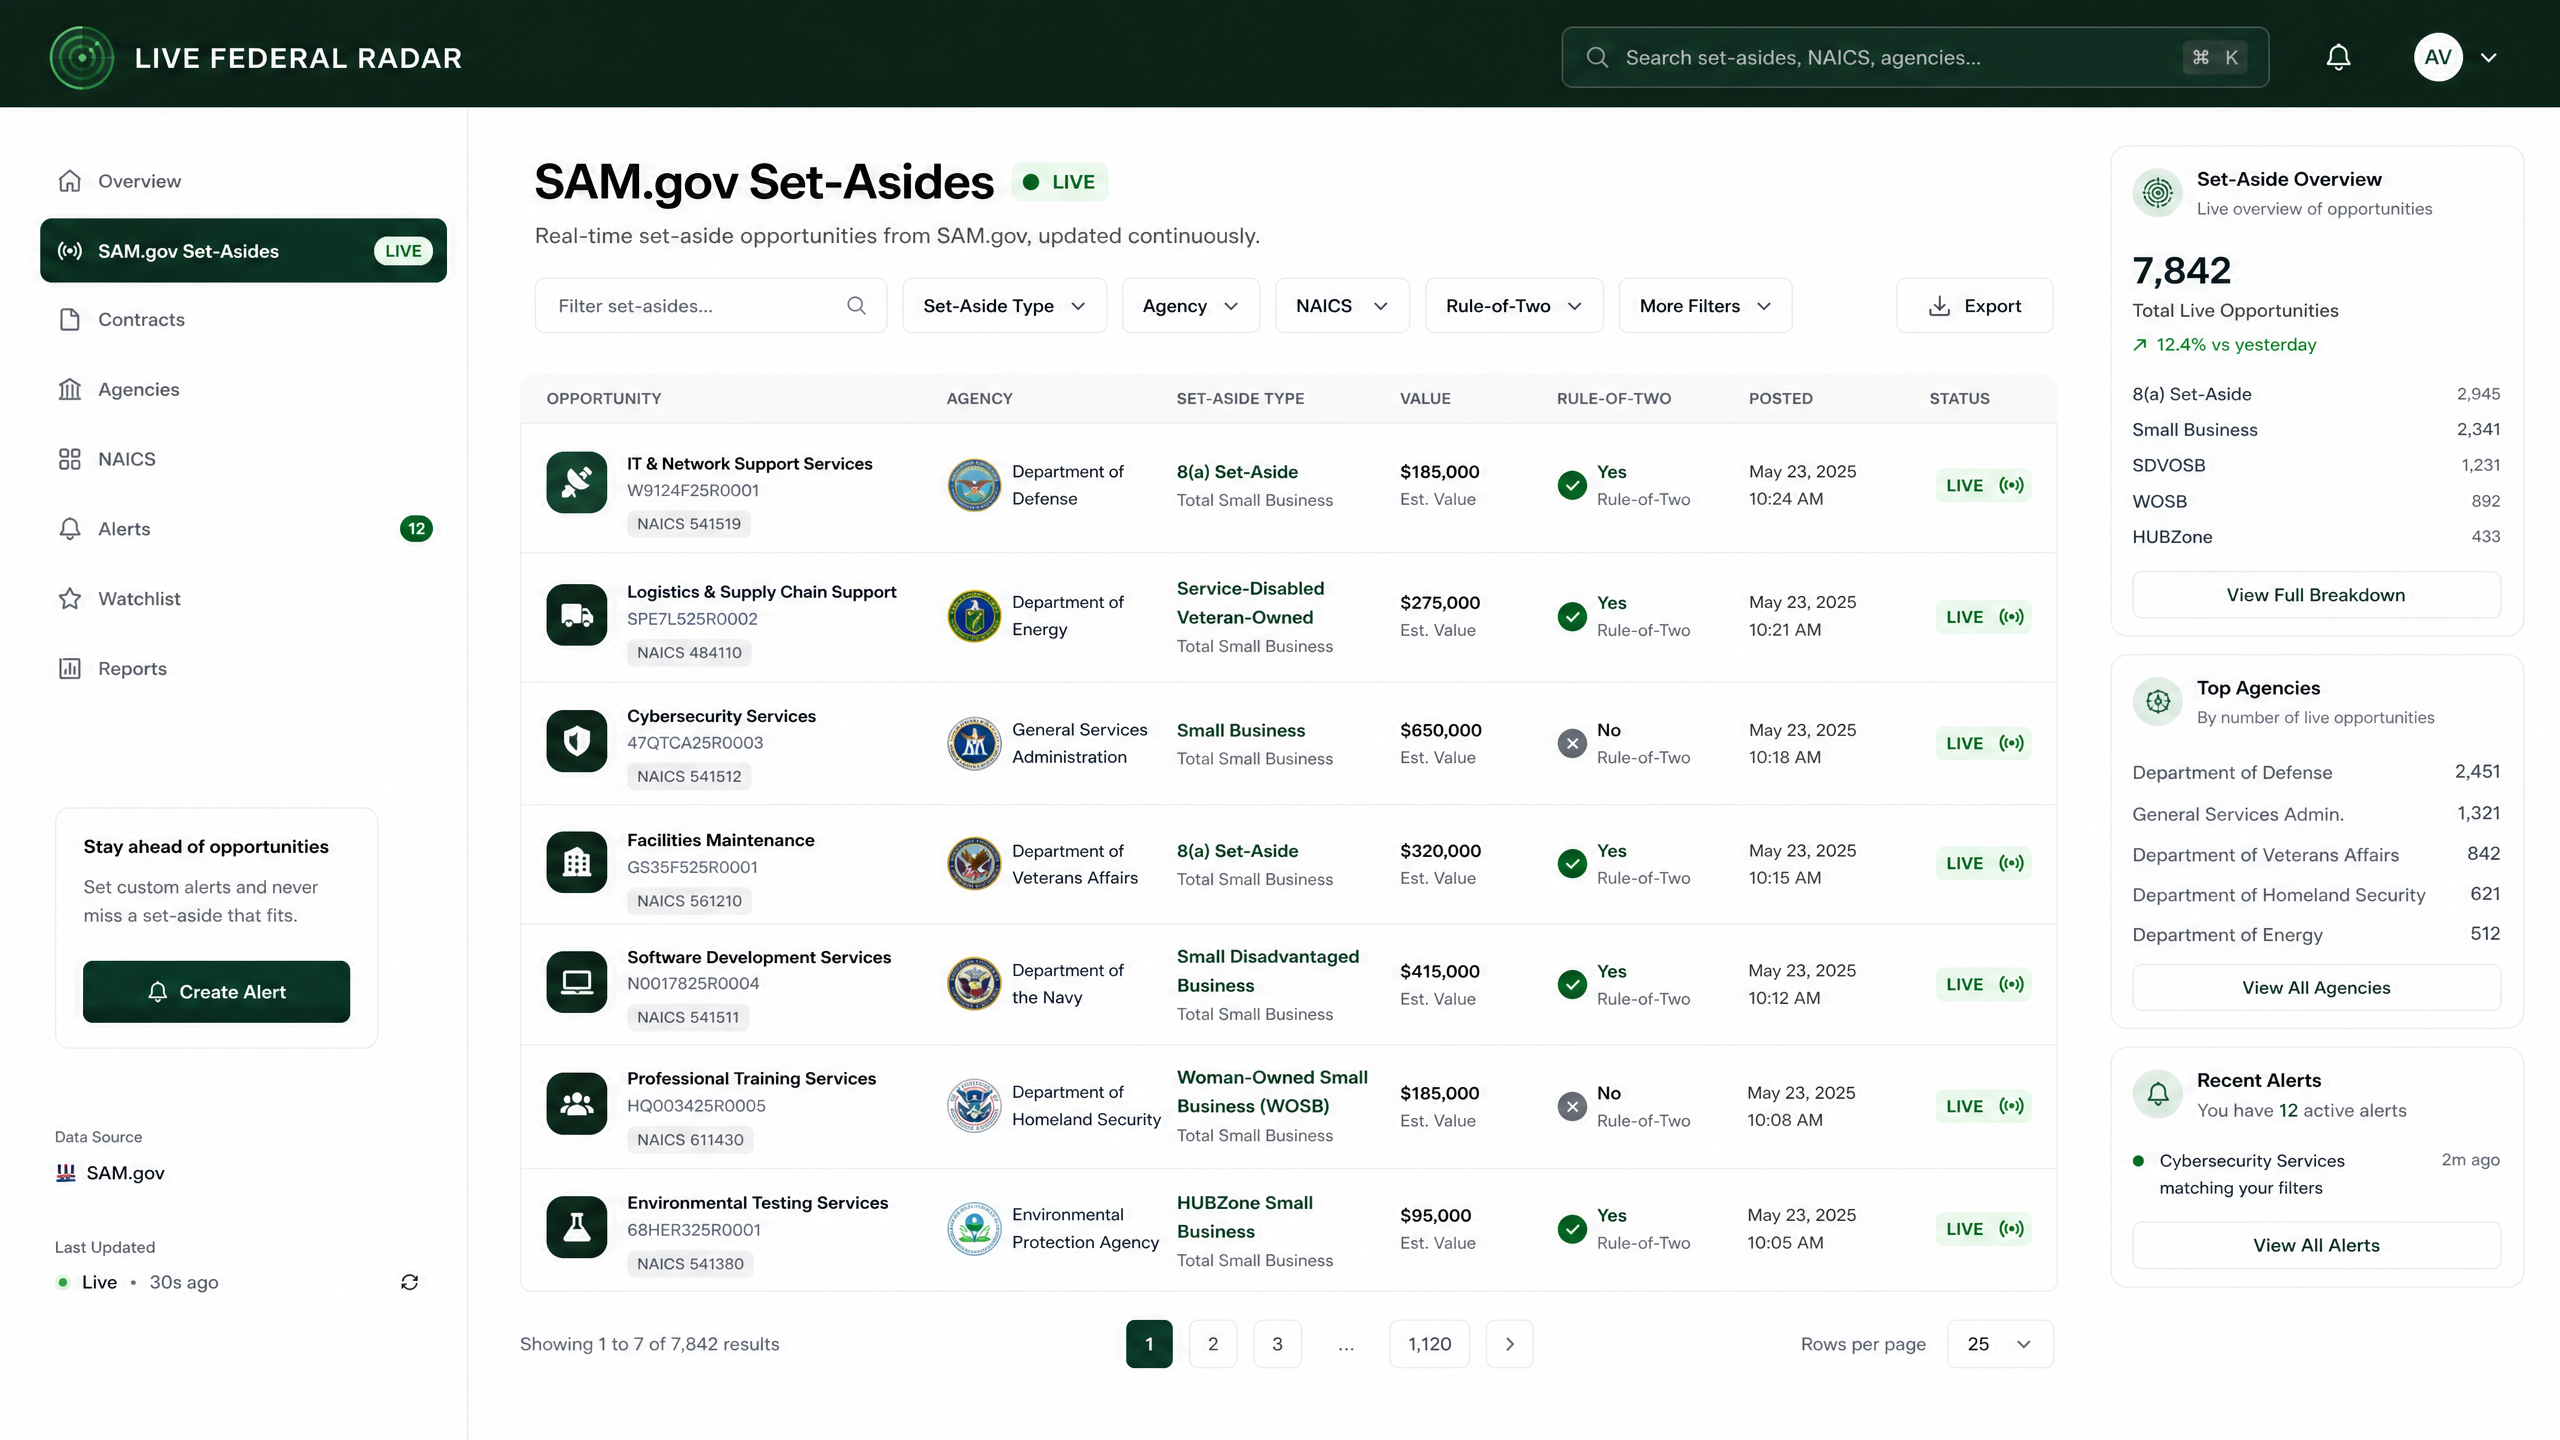Click the Department of the Navy seal
2560x1440 pixels.
[974, 984]
